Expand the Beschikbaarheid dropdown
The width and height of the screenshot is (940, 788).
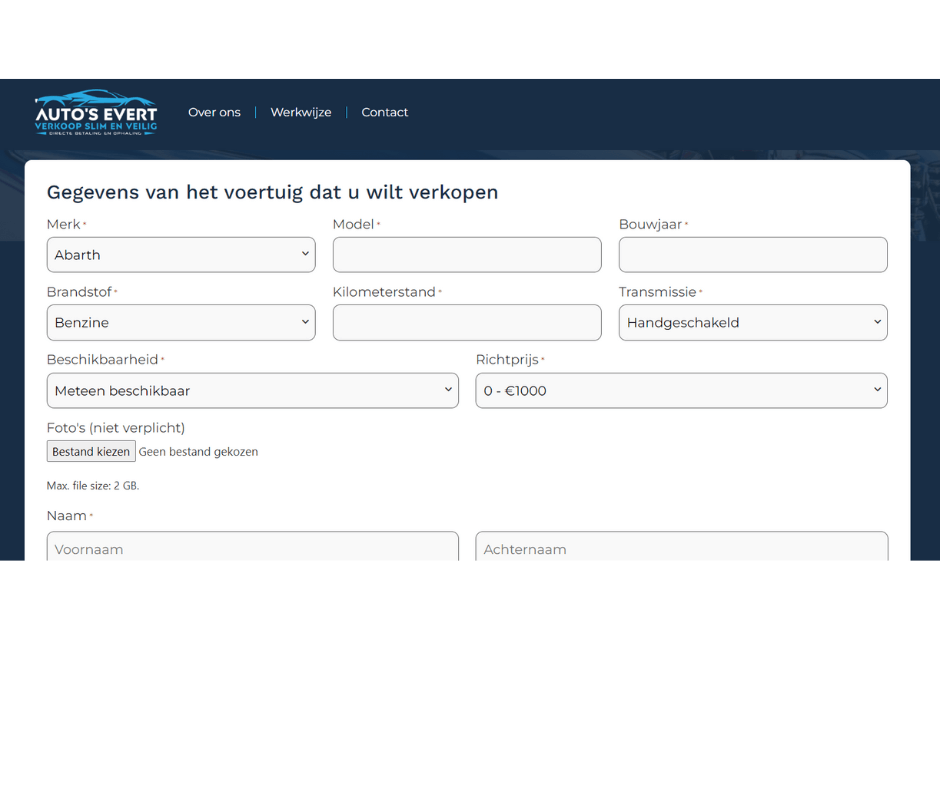click(x=252, y=391)
